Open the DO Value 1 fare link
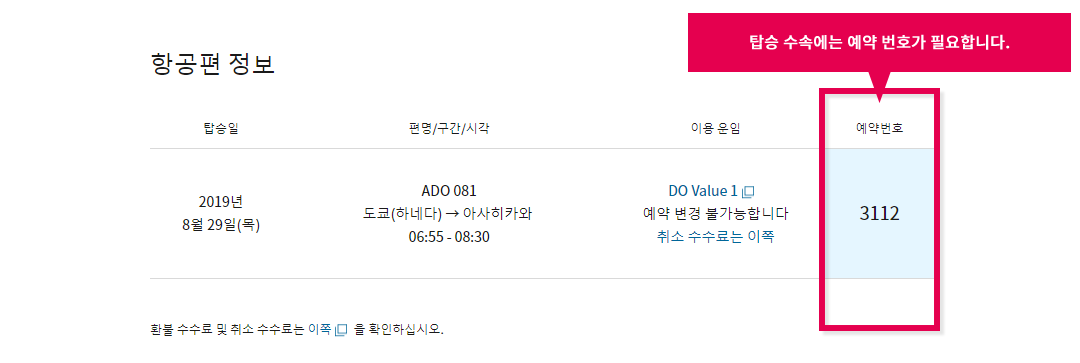 tap(703, 191)
